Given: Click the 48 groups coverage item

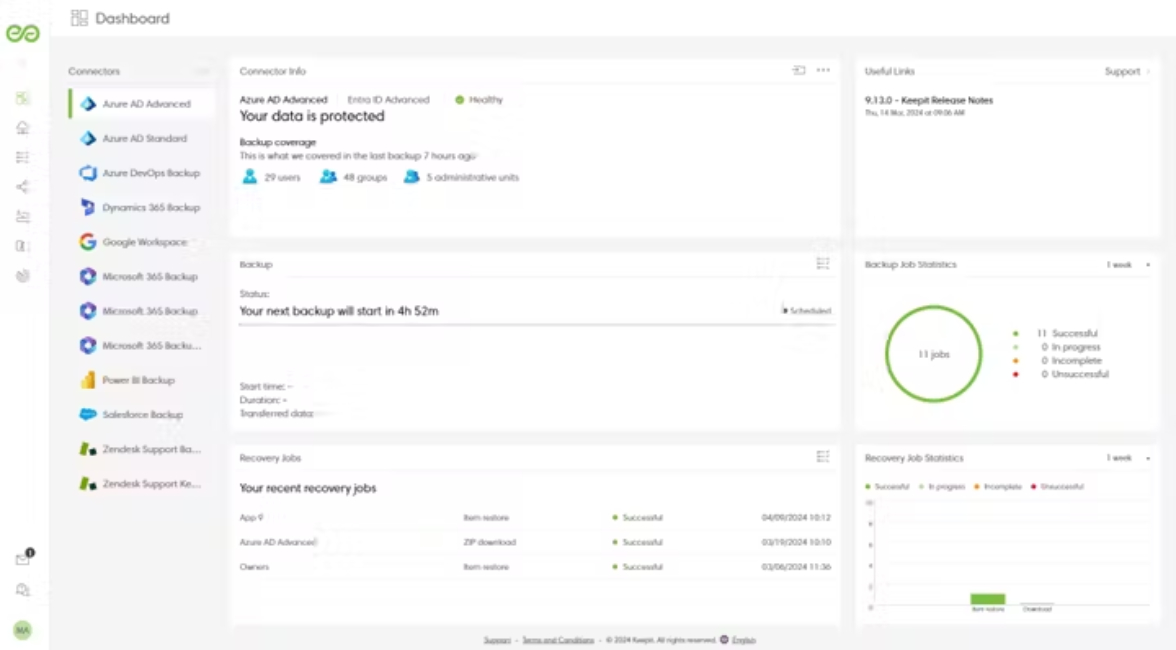Looking at the screenshot, I should 353,177.
